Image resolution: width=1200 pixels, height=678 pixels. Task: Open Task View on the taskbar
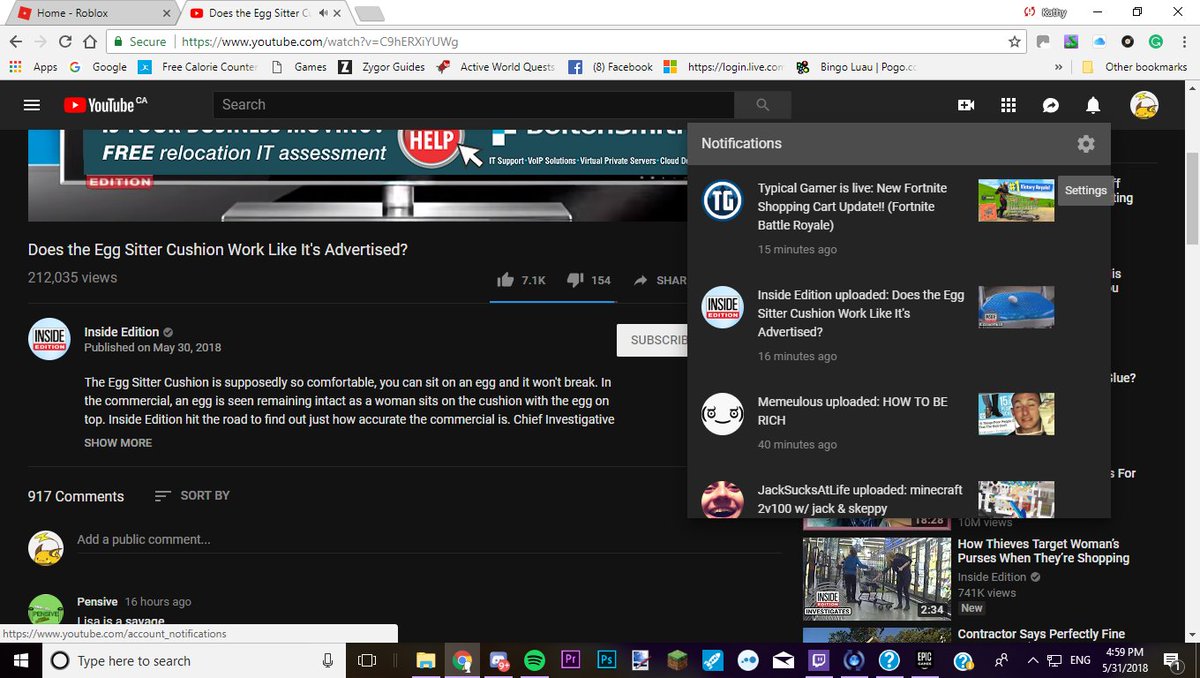click(x=367, y=661)
